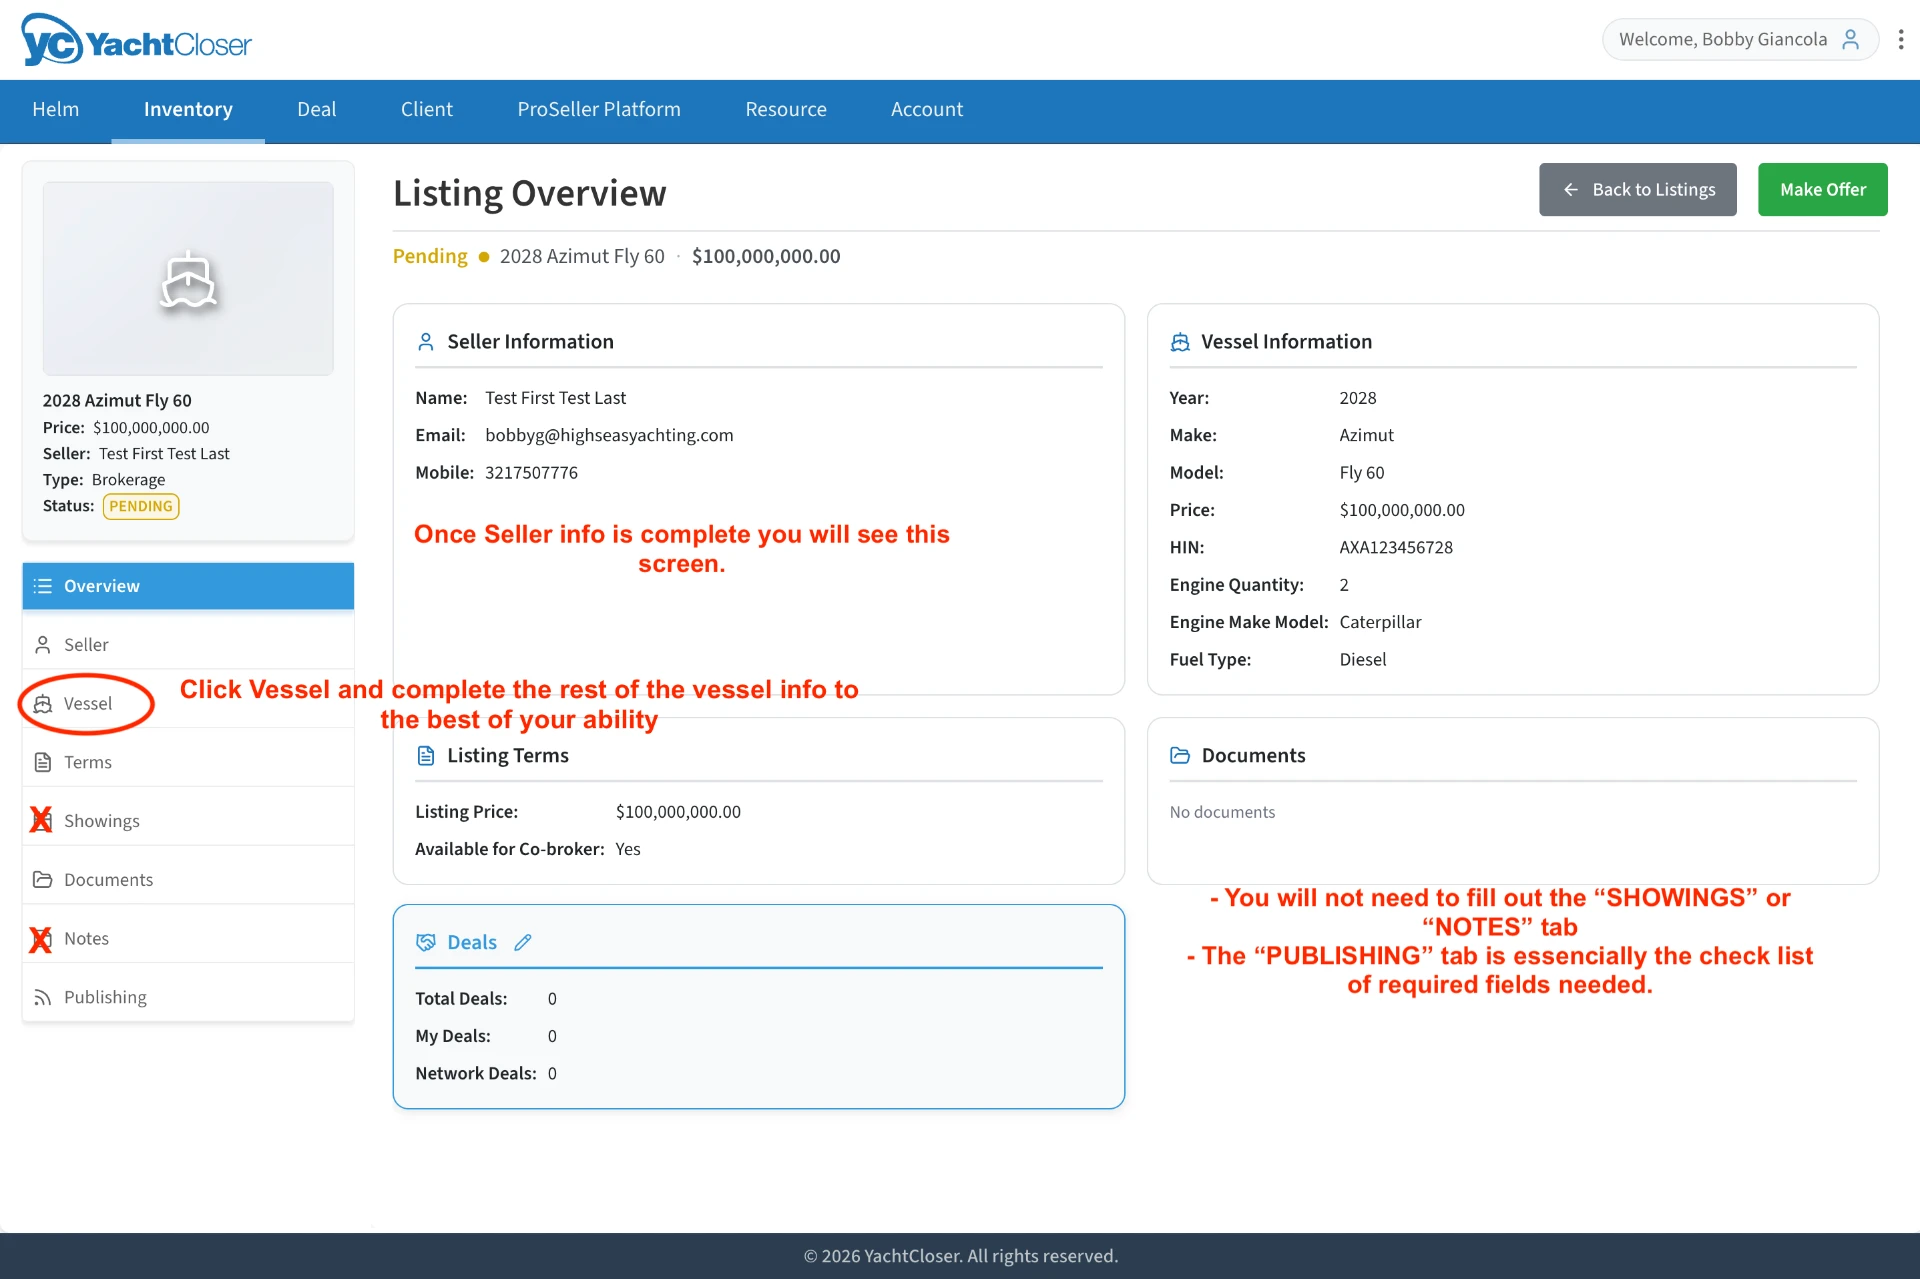Click the Publishing feed icon in sidebar
The image size is (1920, 1279).
(x=43, y=998)
